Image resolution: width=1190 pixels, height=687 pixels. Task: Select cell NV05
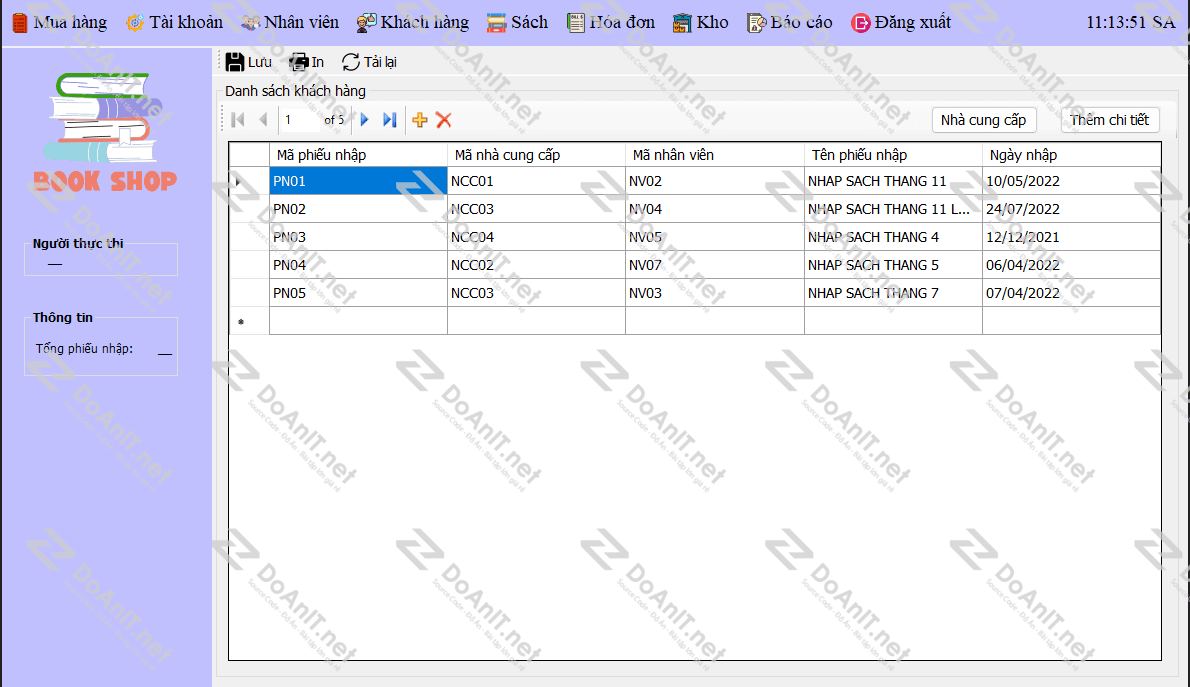tap(715, 237)
